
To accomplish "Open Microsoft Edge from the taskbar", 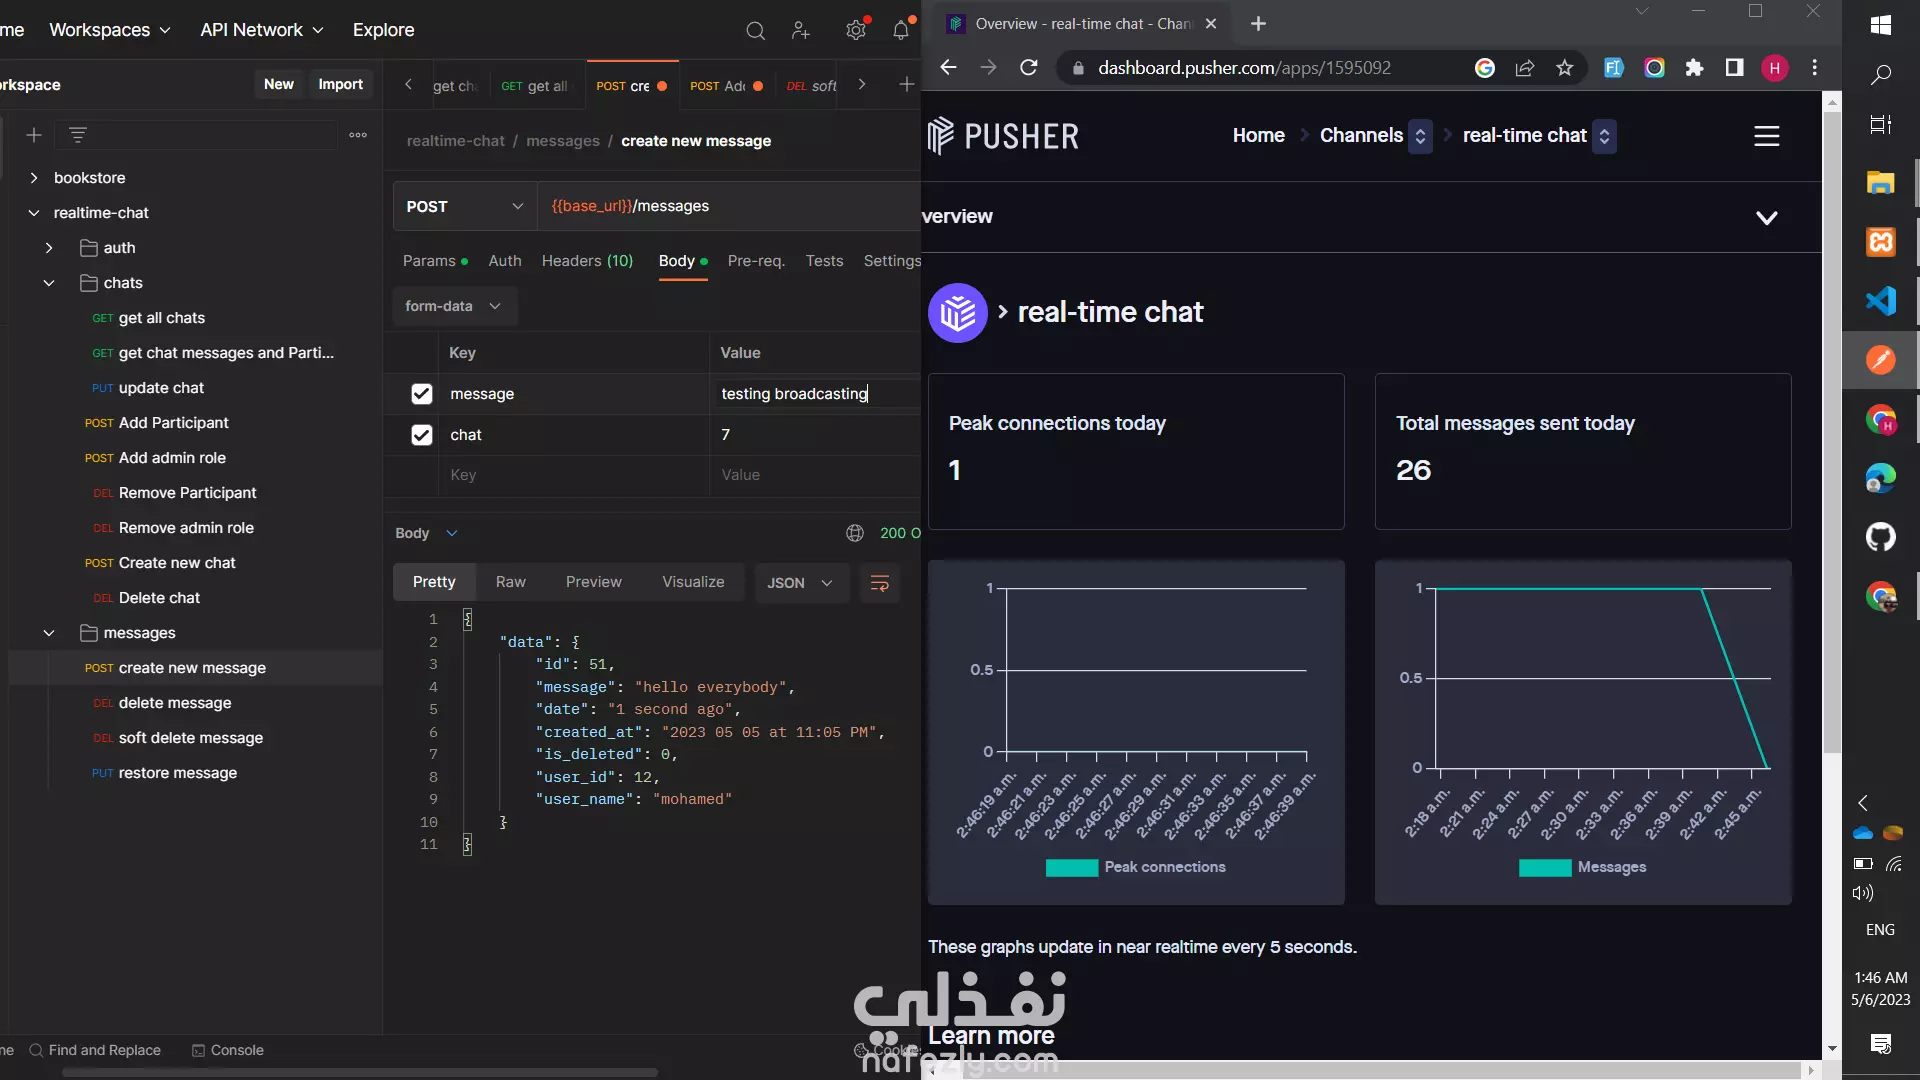I will 1881,478.
